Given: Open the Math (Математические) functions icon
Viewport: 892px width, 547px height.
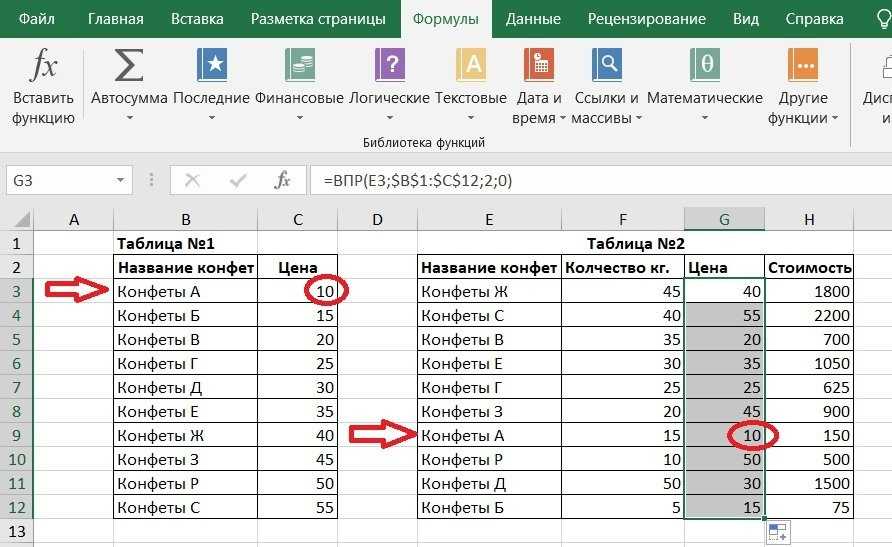Looking at the screenshot, I should coord(705,65).
